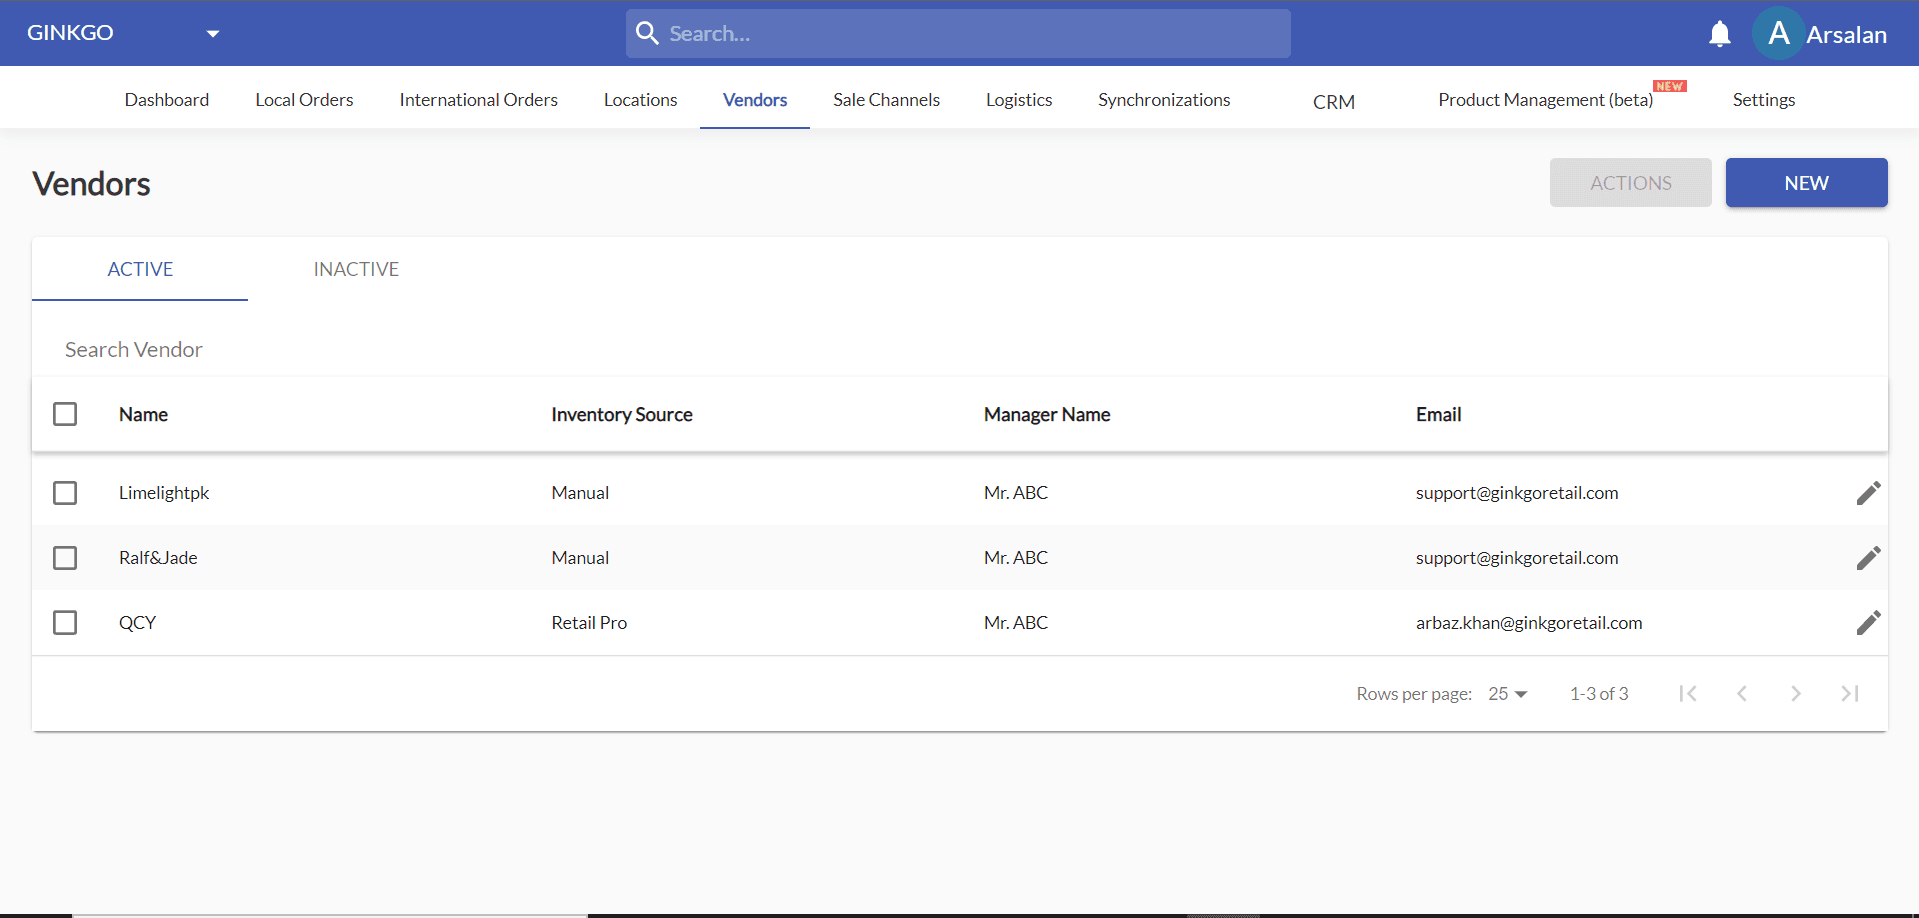Toggle the select-all checkbox in header
Viewport: 1919px width, 918px height.
pyautogui.click(x=65, y=414)
